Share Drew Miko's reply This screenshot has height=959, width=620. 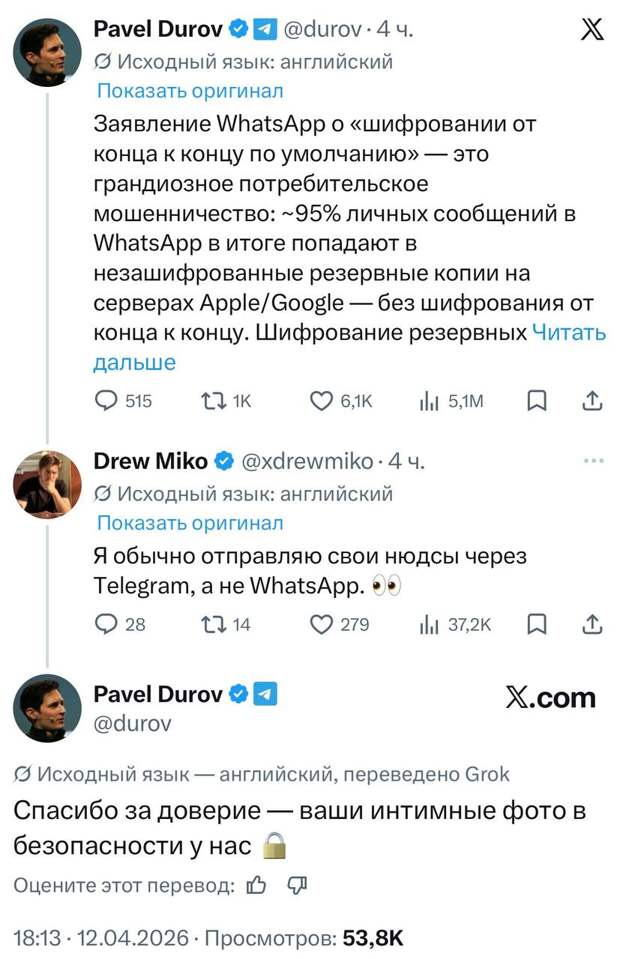[x=591, y=624]
